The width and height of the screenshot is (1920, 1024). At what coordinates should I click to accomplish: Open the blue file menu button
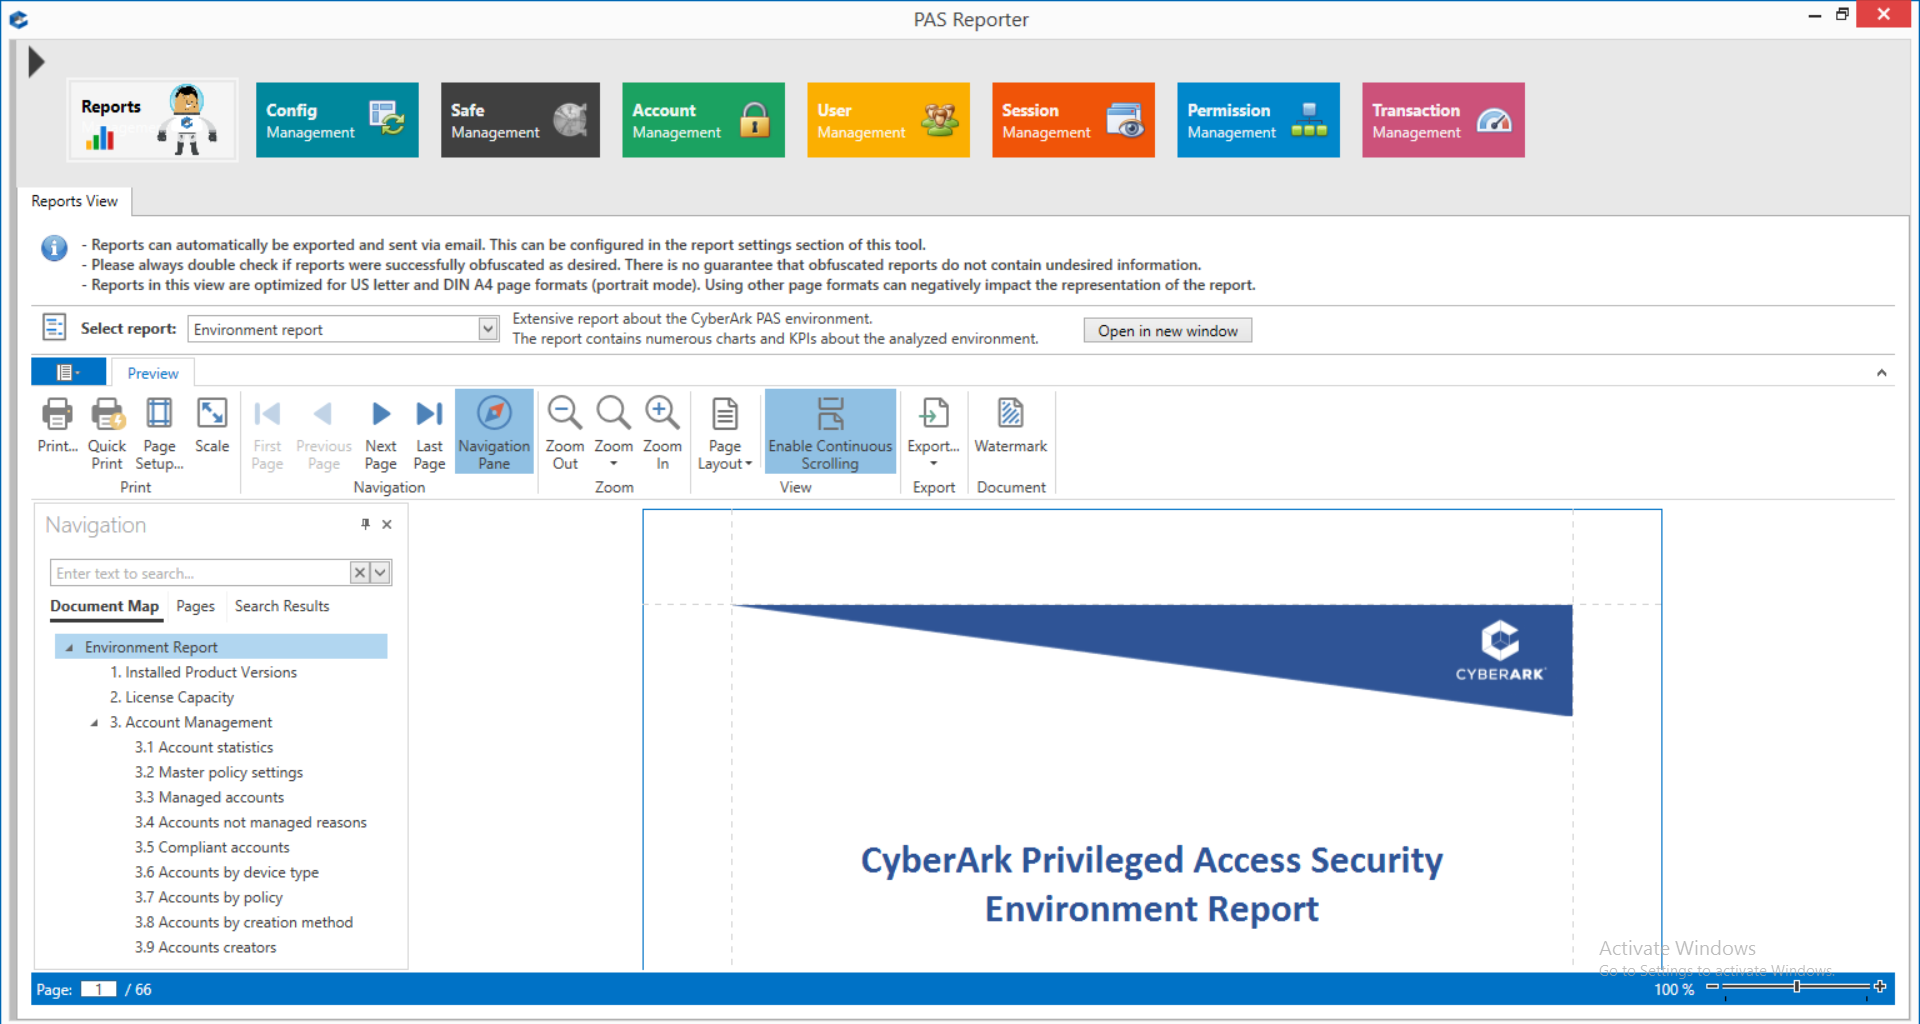click(68, 372)
